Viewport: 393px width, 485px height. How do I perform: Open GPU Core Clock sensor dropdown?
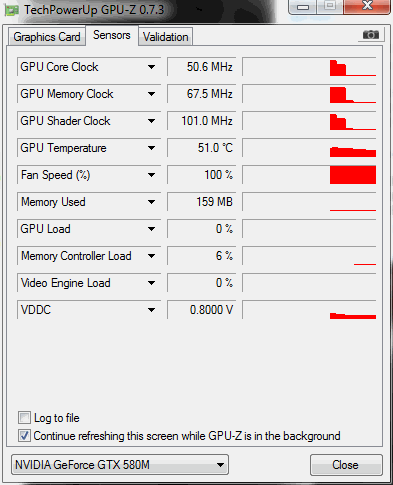(x=151, y=67)
